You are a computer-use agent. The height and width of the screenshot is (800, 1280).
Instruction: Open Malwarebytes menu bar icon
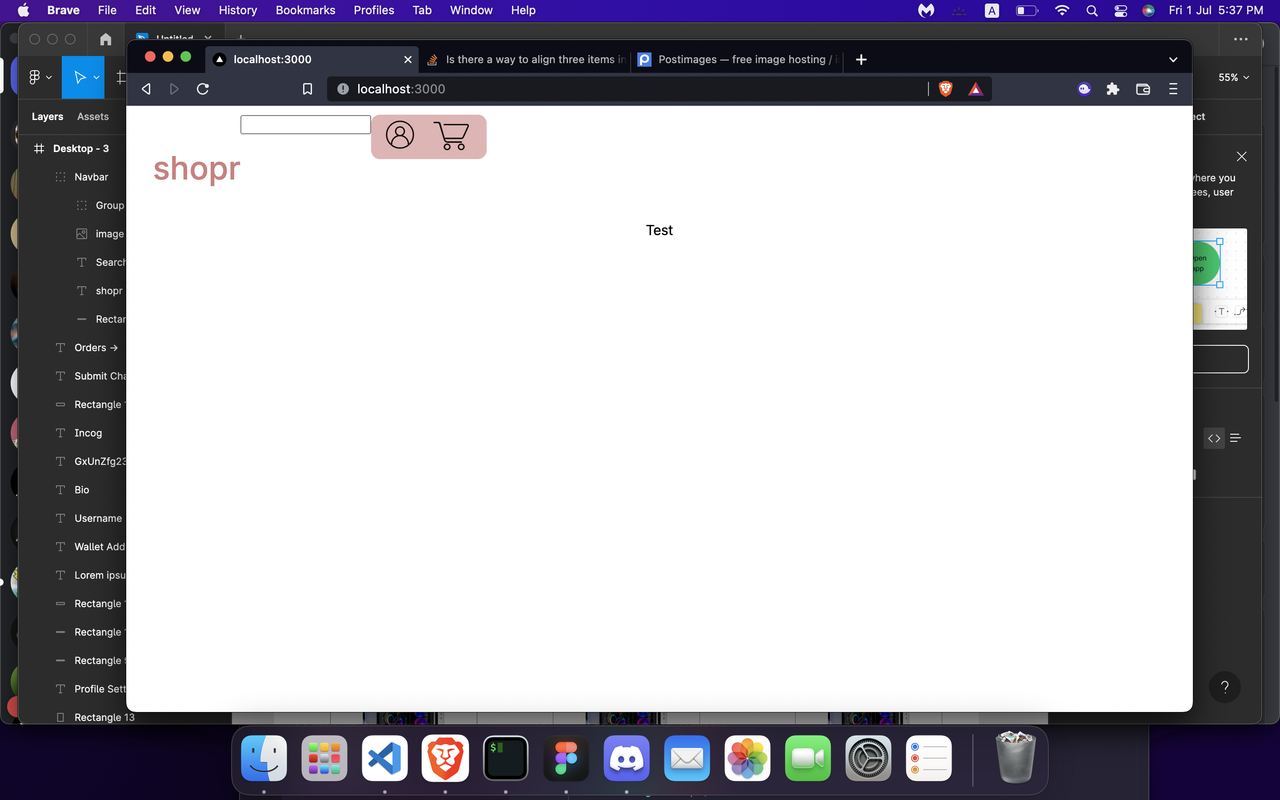tap(926, 10)
